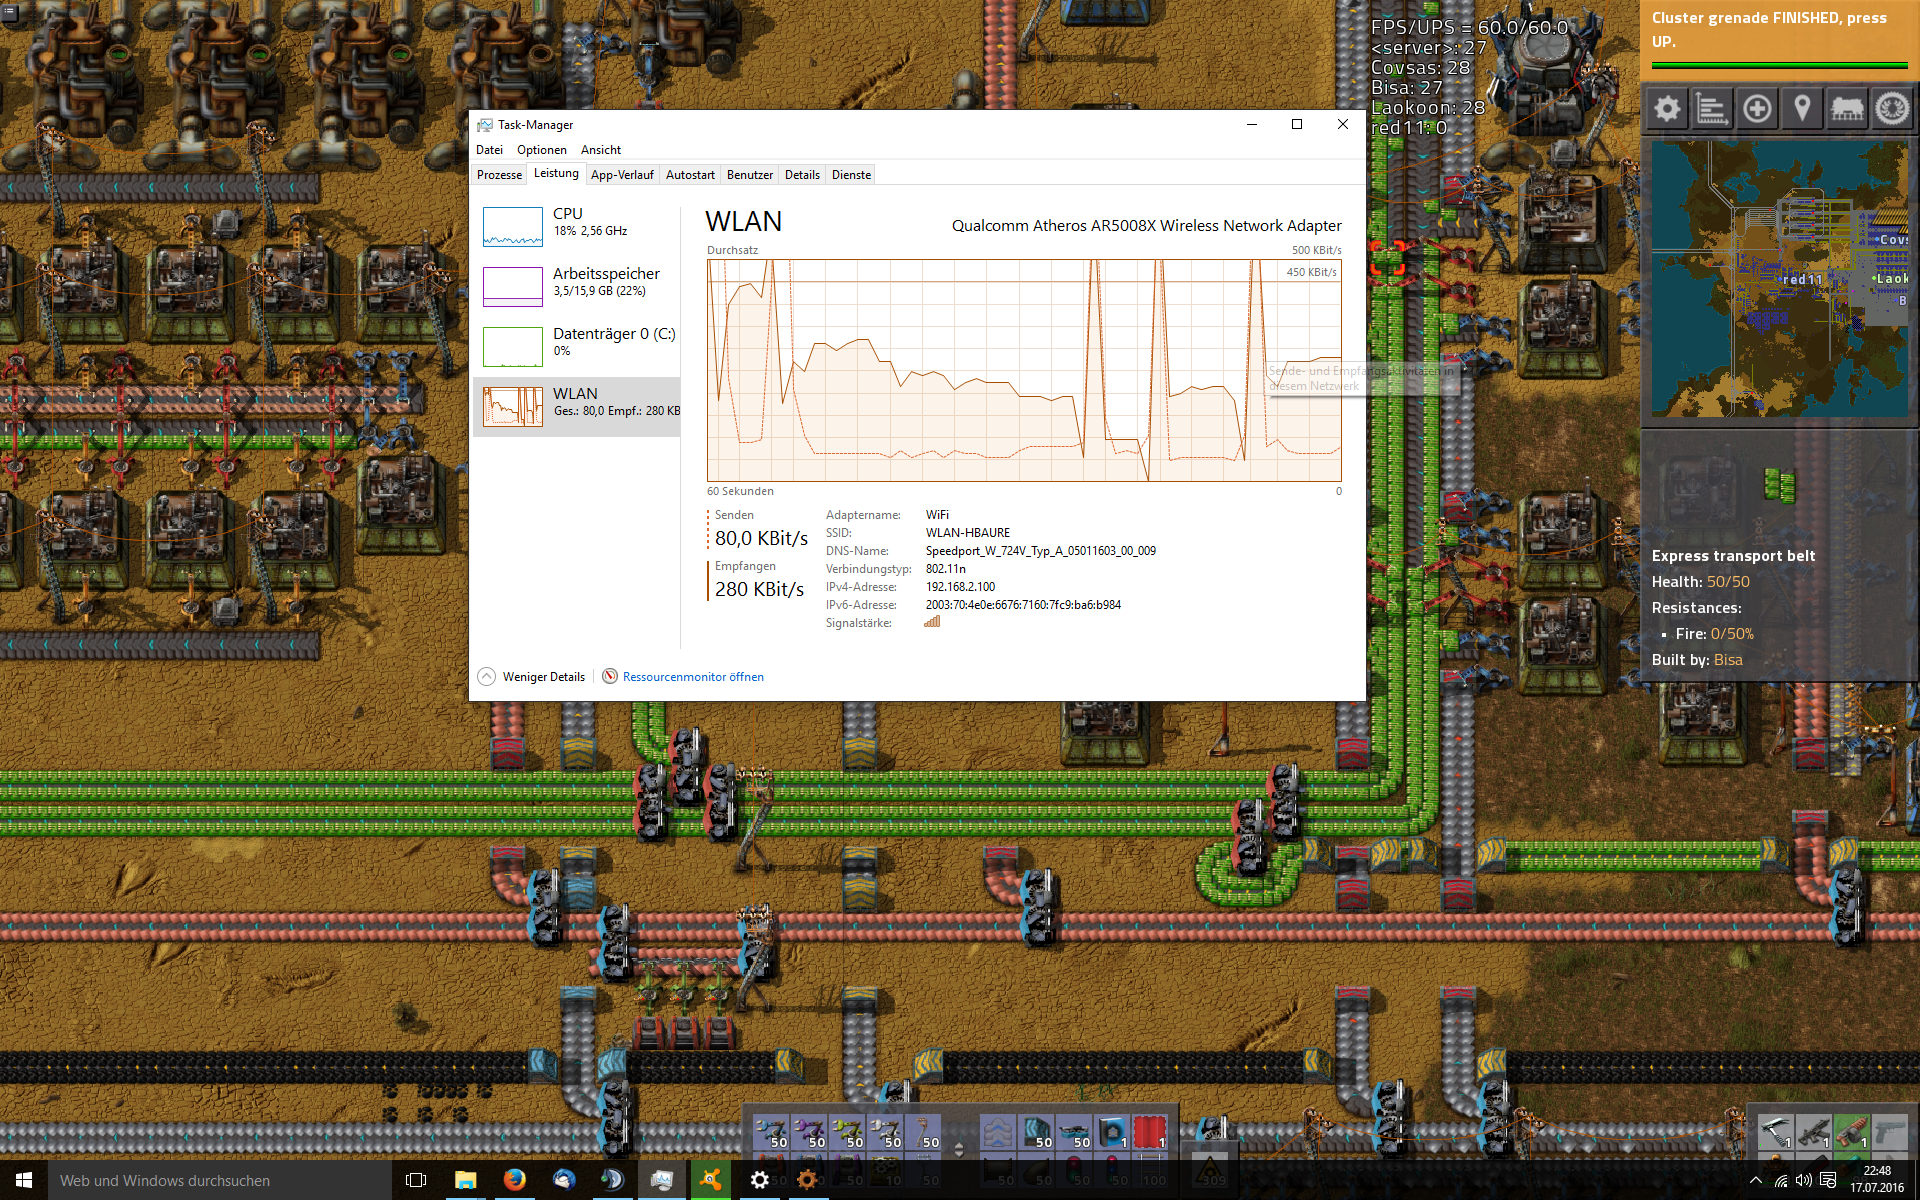This screenshot has width=1920, height=1200.
Task: Click the Web und Windows durchsuchen search box
Action: [x=220, y=1180]
